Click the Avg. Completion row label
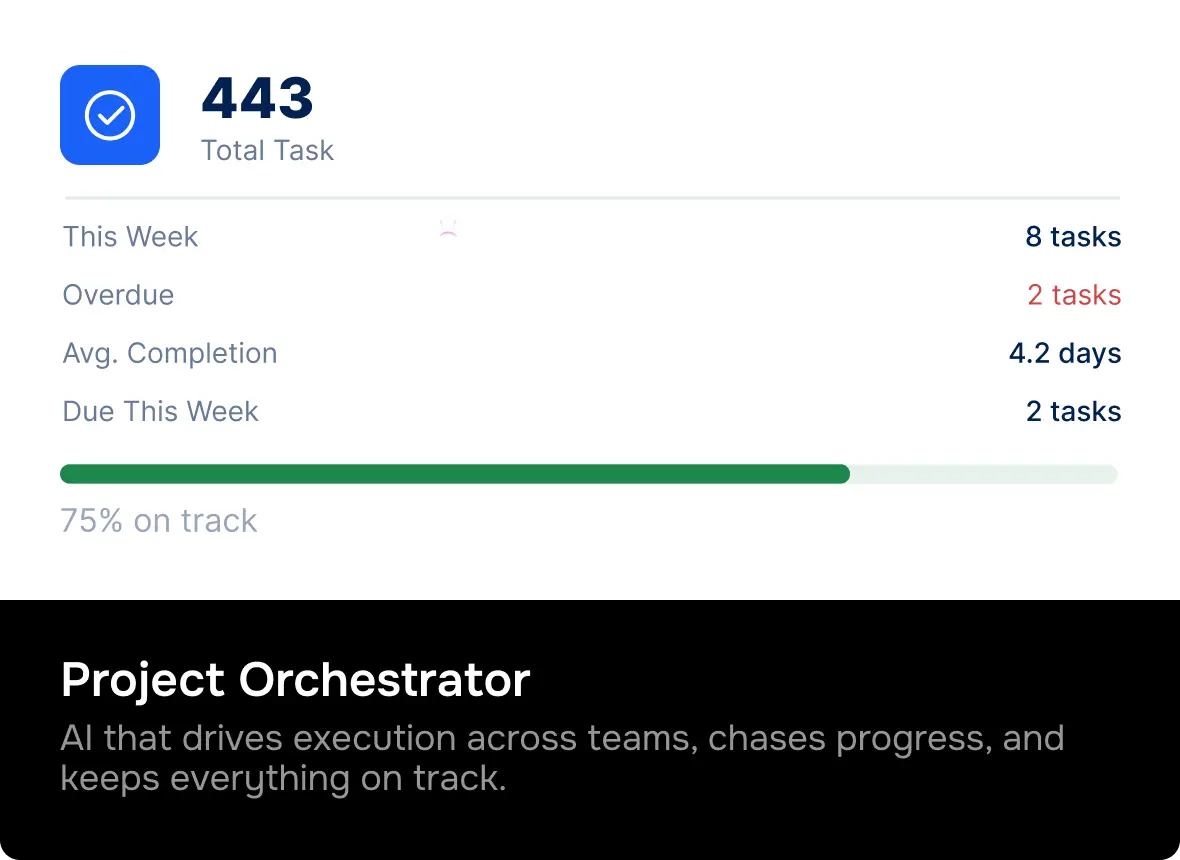Image resolution: width=1180 pixels, height=860 pixels. 170,353
